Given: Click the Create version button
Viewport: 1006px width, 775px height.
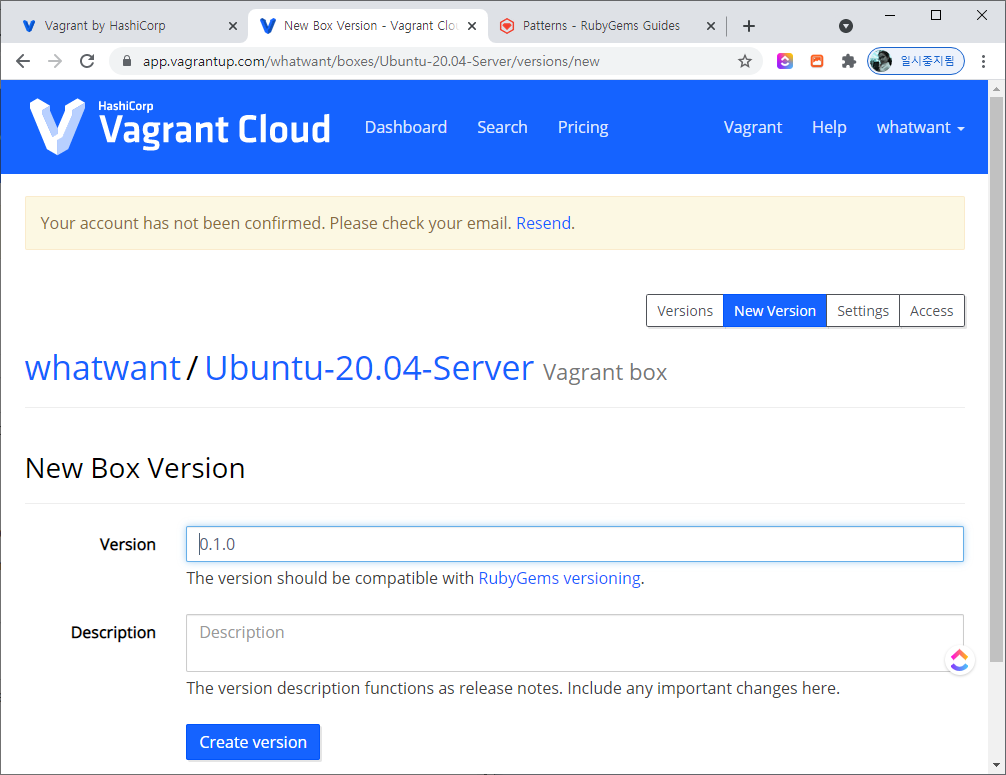Looking at the screenshot, I should pyautogui.click(x=253, y=742).
